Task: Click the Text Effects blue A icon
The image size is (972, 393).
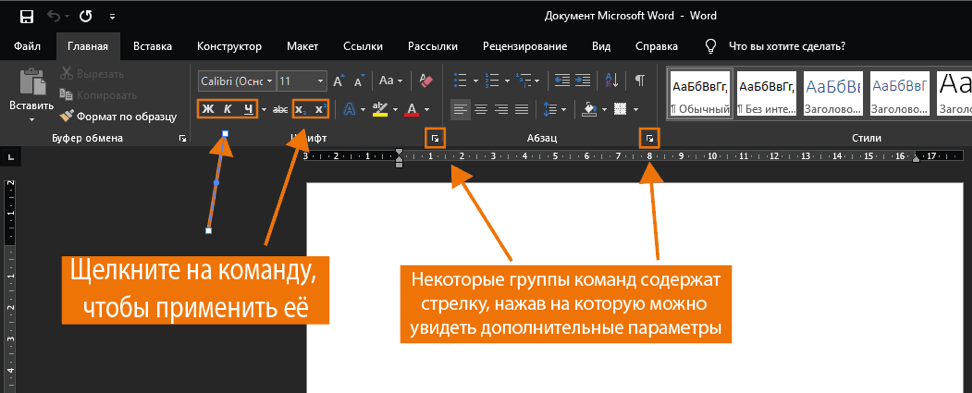Action: (349, 110)
